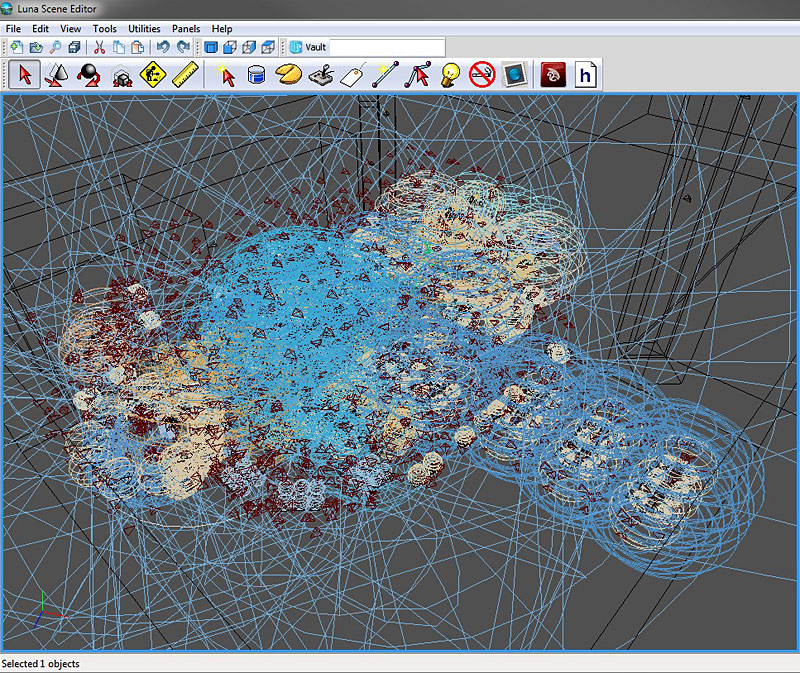Click the white tag label icon
The image size is (800, 673).
353,76
